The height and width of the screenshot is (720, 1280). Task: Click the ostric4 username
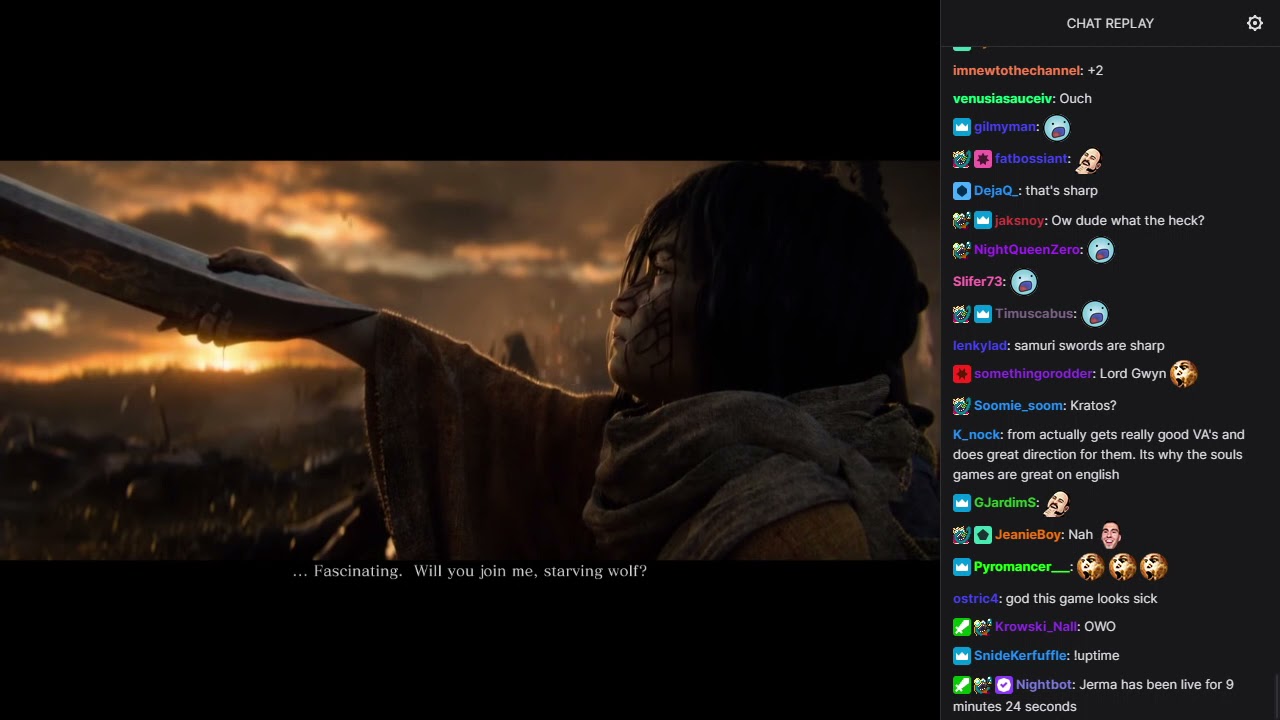click(x=975, y=599)
